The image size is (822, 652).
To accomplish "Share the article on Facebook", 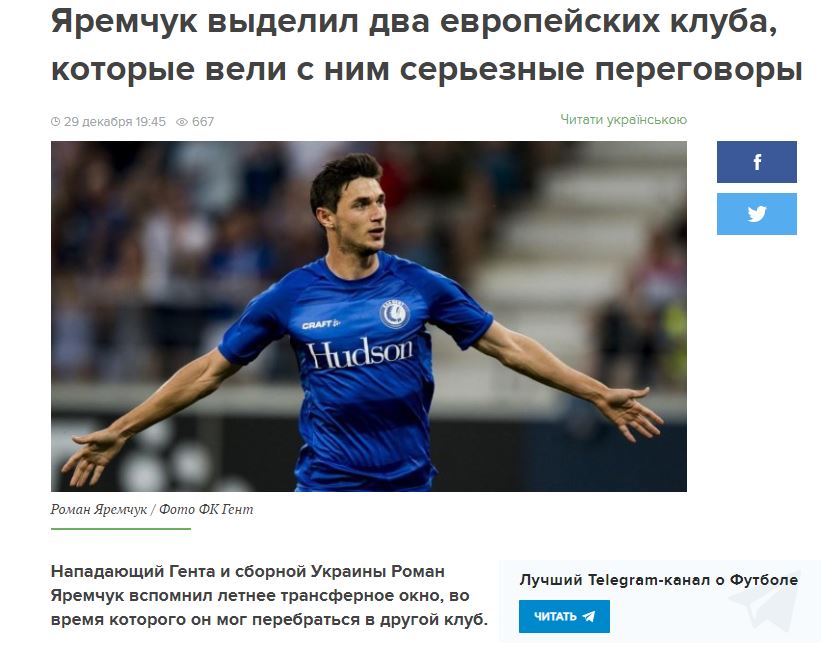I will (x=756, y=162).
